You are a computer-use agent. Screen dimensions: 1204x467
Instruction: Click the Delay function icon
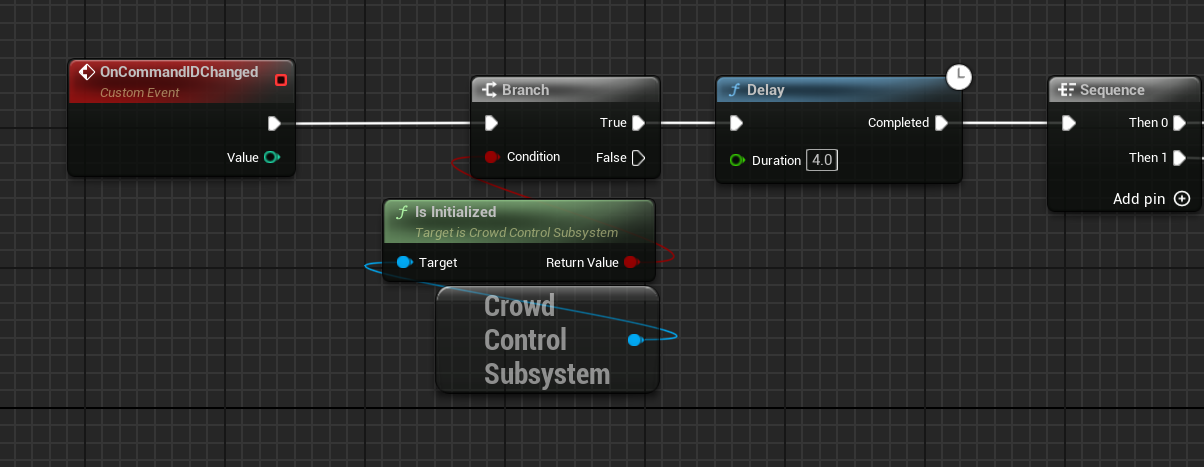coord(735,90)
